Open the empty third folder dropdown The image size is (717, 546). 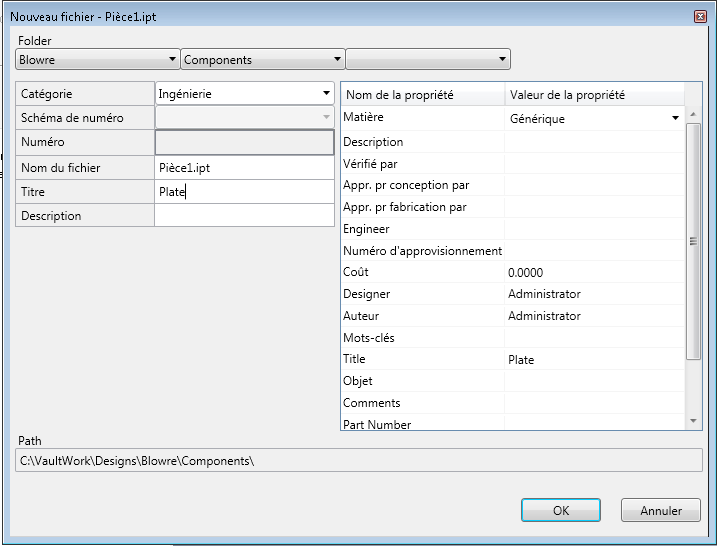click(427, 60)
